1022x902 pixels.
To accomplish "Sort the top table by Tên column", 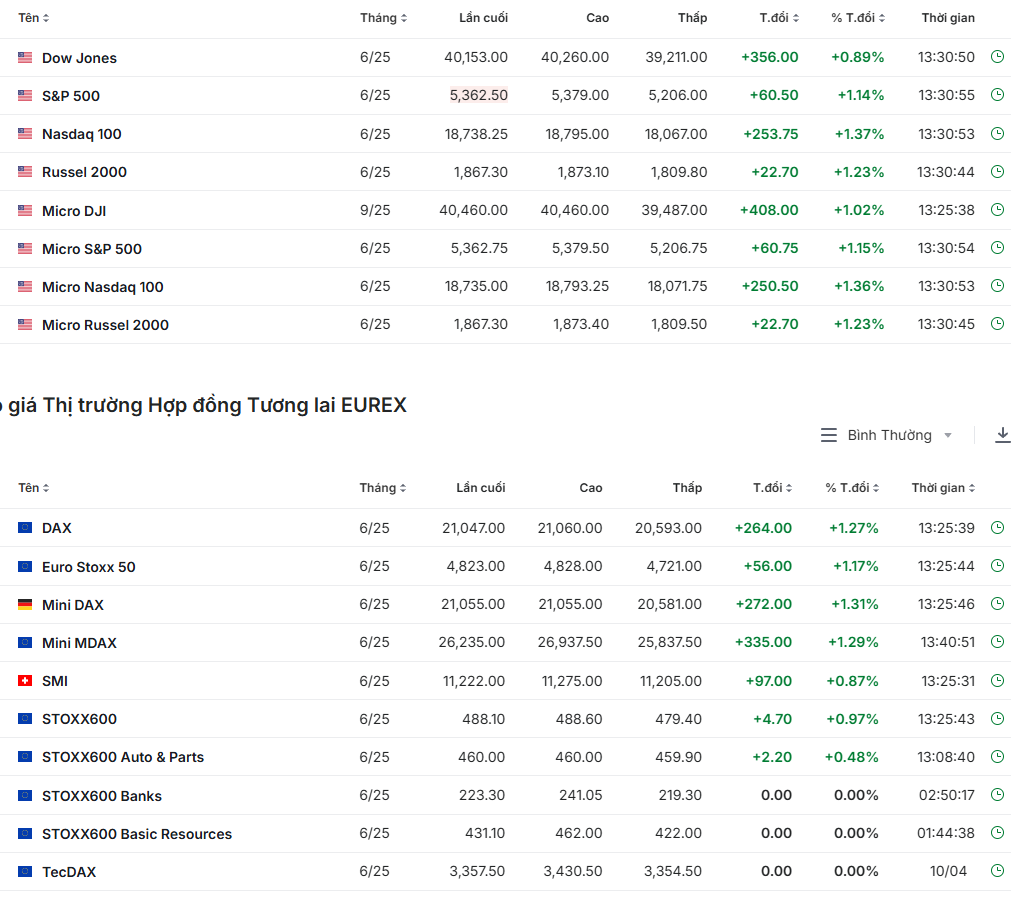I will coord(33,18).
